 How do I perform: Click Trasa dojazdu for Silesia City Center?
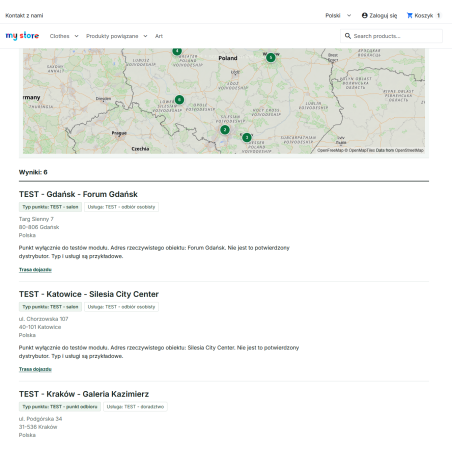35,369
